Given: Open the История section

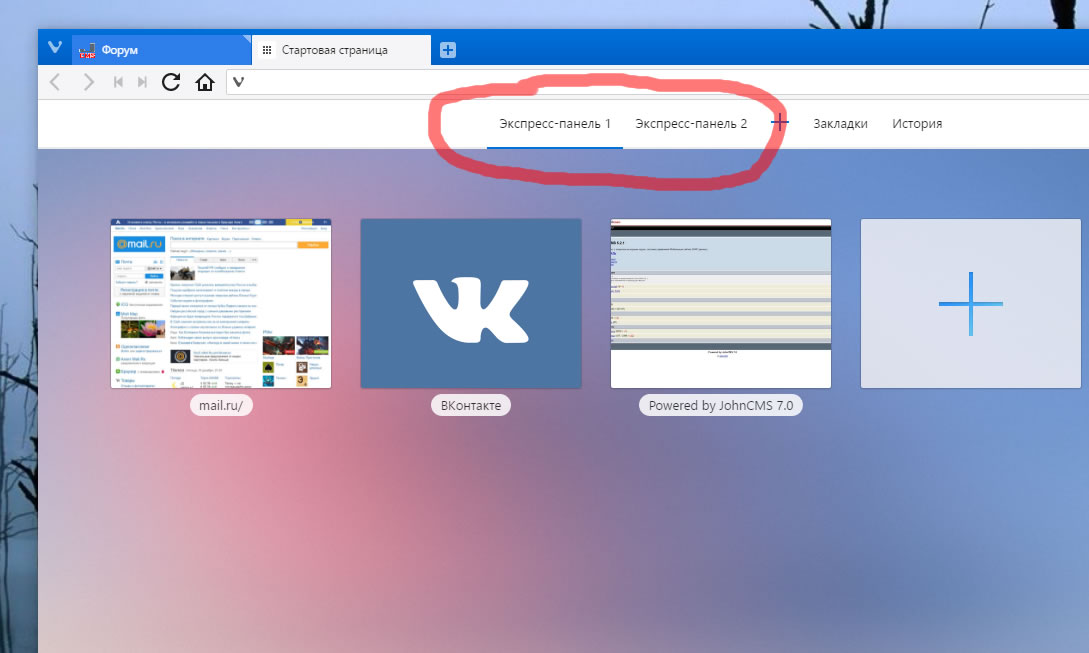Looking at the screenshot, I should point(917,124).
